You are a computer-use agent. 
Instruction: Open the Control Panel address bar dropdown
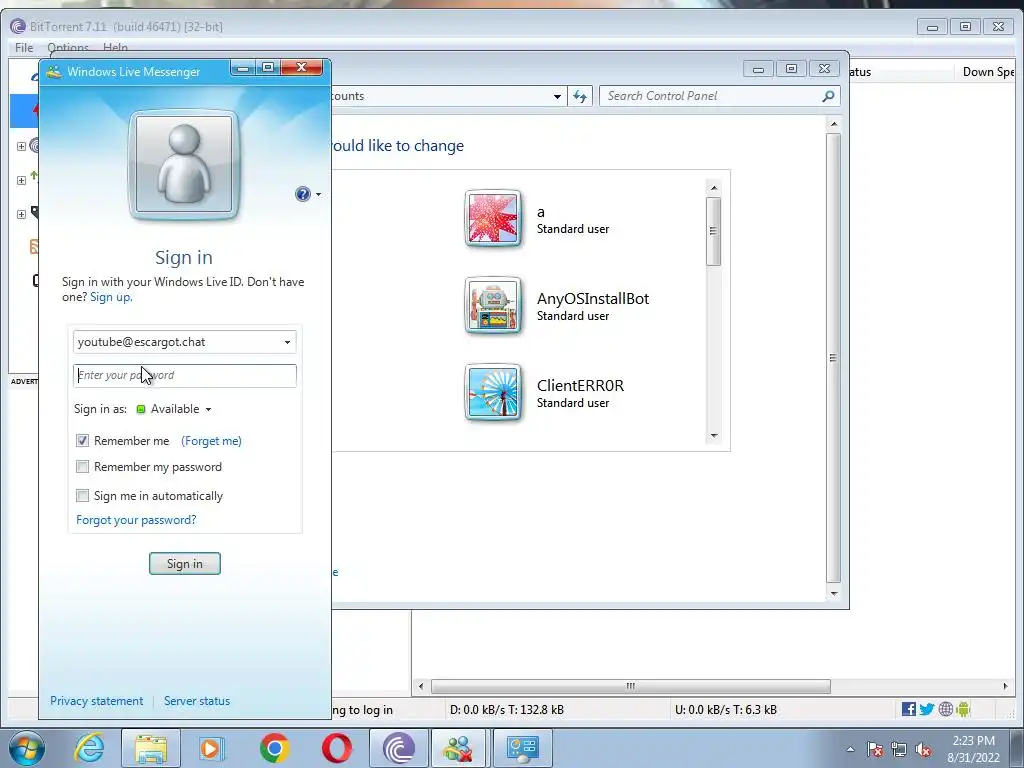557,96
